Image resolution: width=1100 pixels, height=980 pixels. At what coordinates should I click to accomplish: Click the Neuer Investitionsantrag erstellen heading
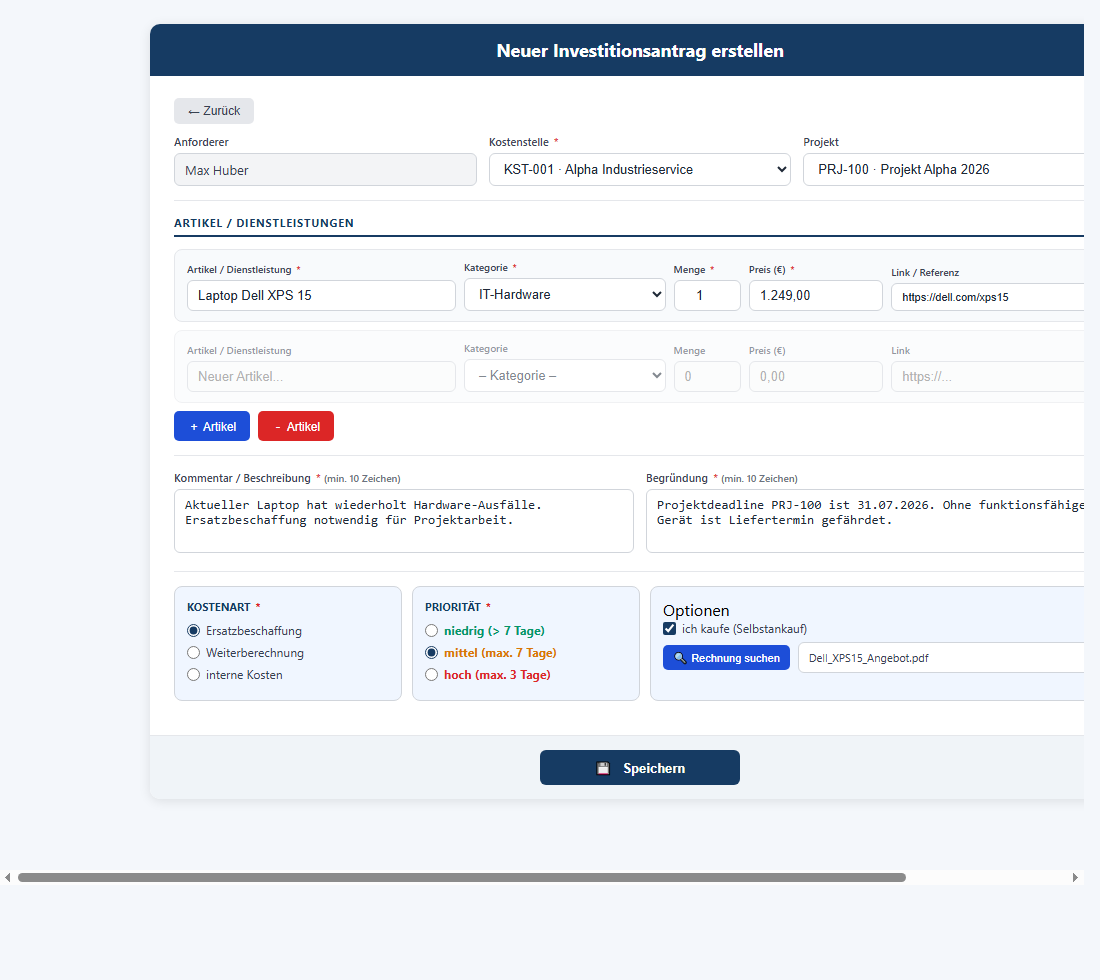click(x=640, y=51)
